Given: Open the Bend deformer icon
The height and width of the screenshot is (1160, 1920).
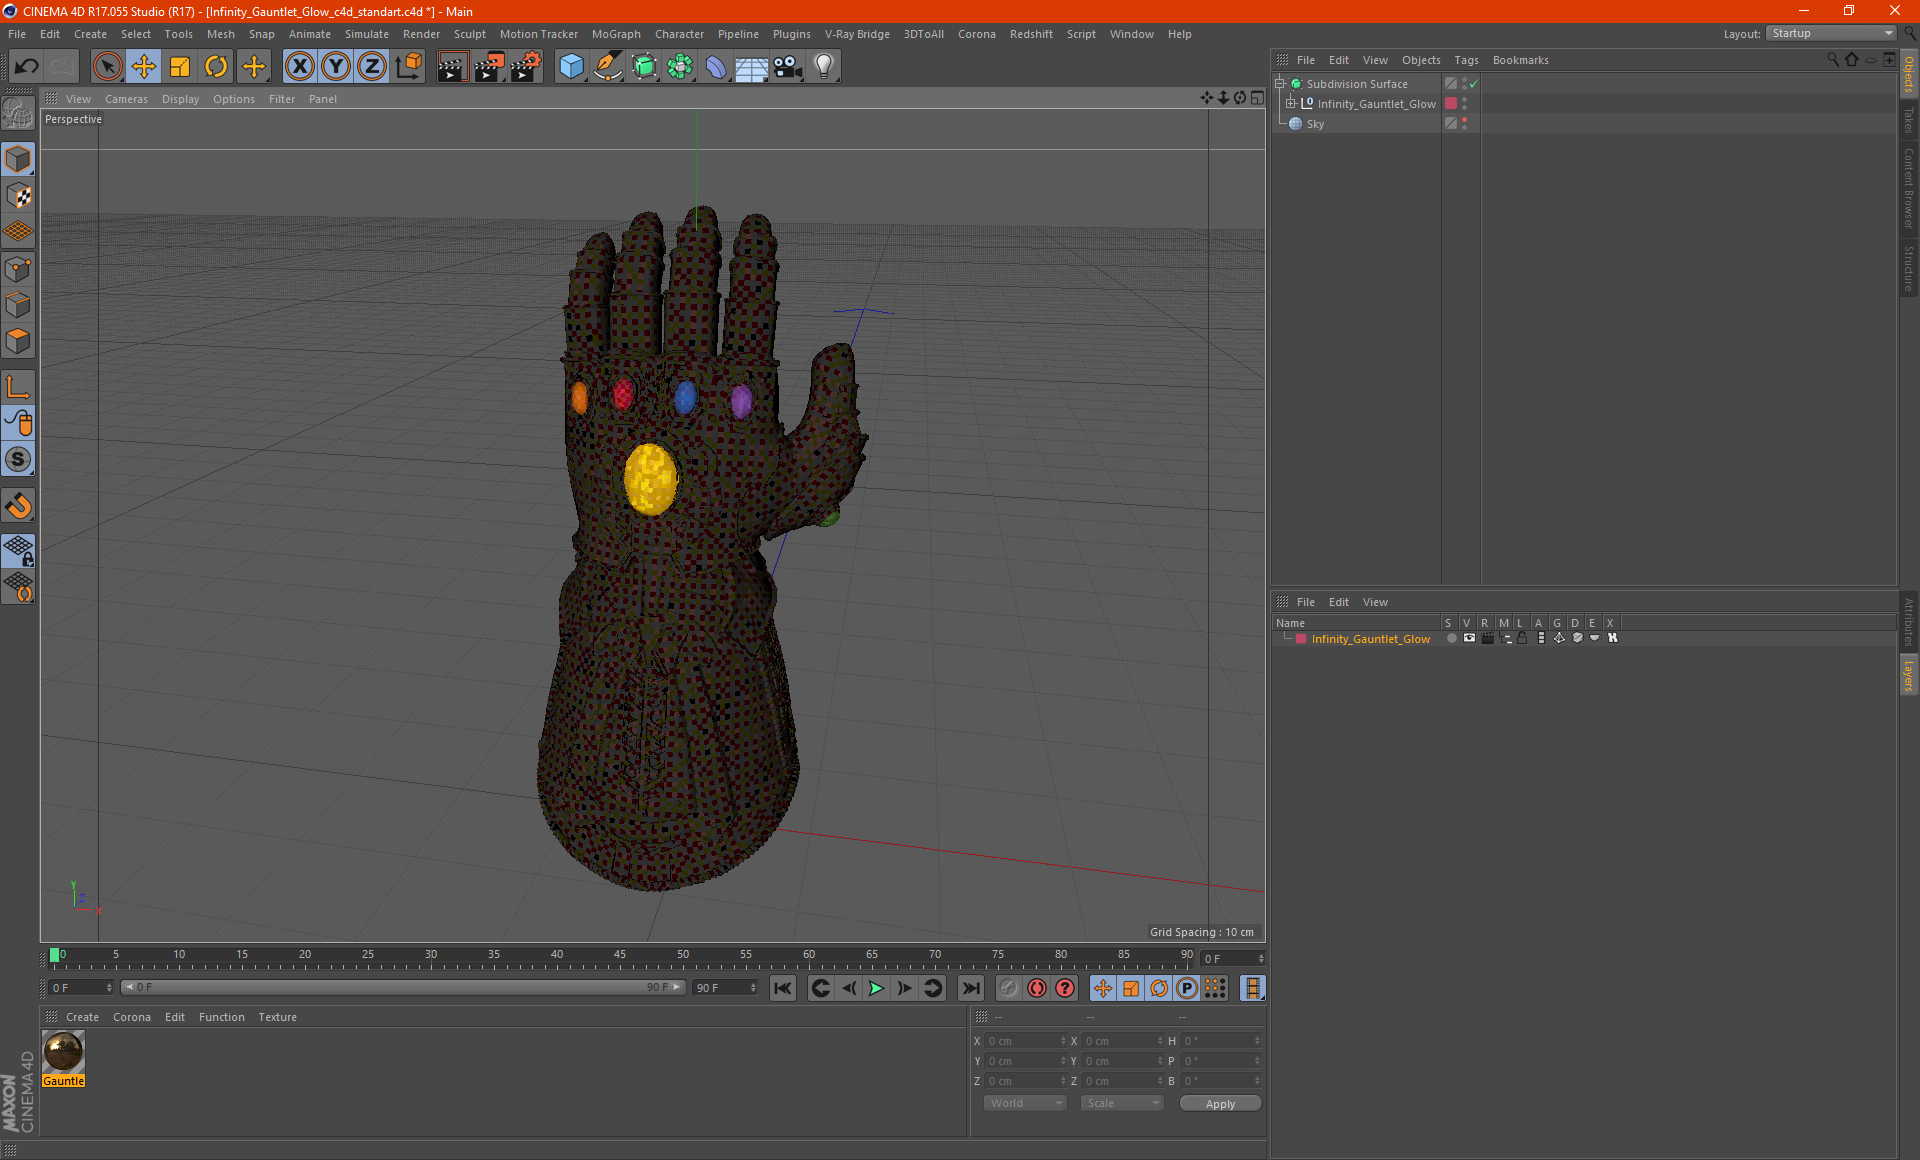Looking at the screenshot, I should [x=716, y=66].
